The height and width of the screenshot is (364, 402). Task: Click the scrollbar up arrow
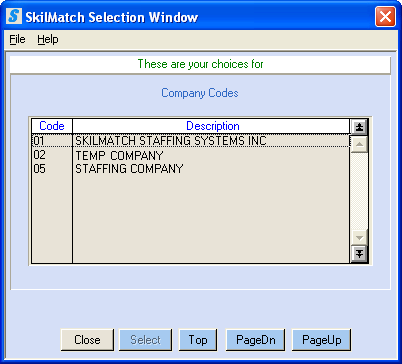point(359,144)
